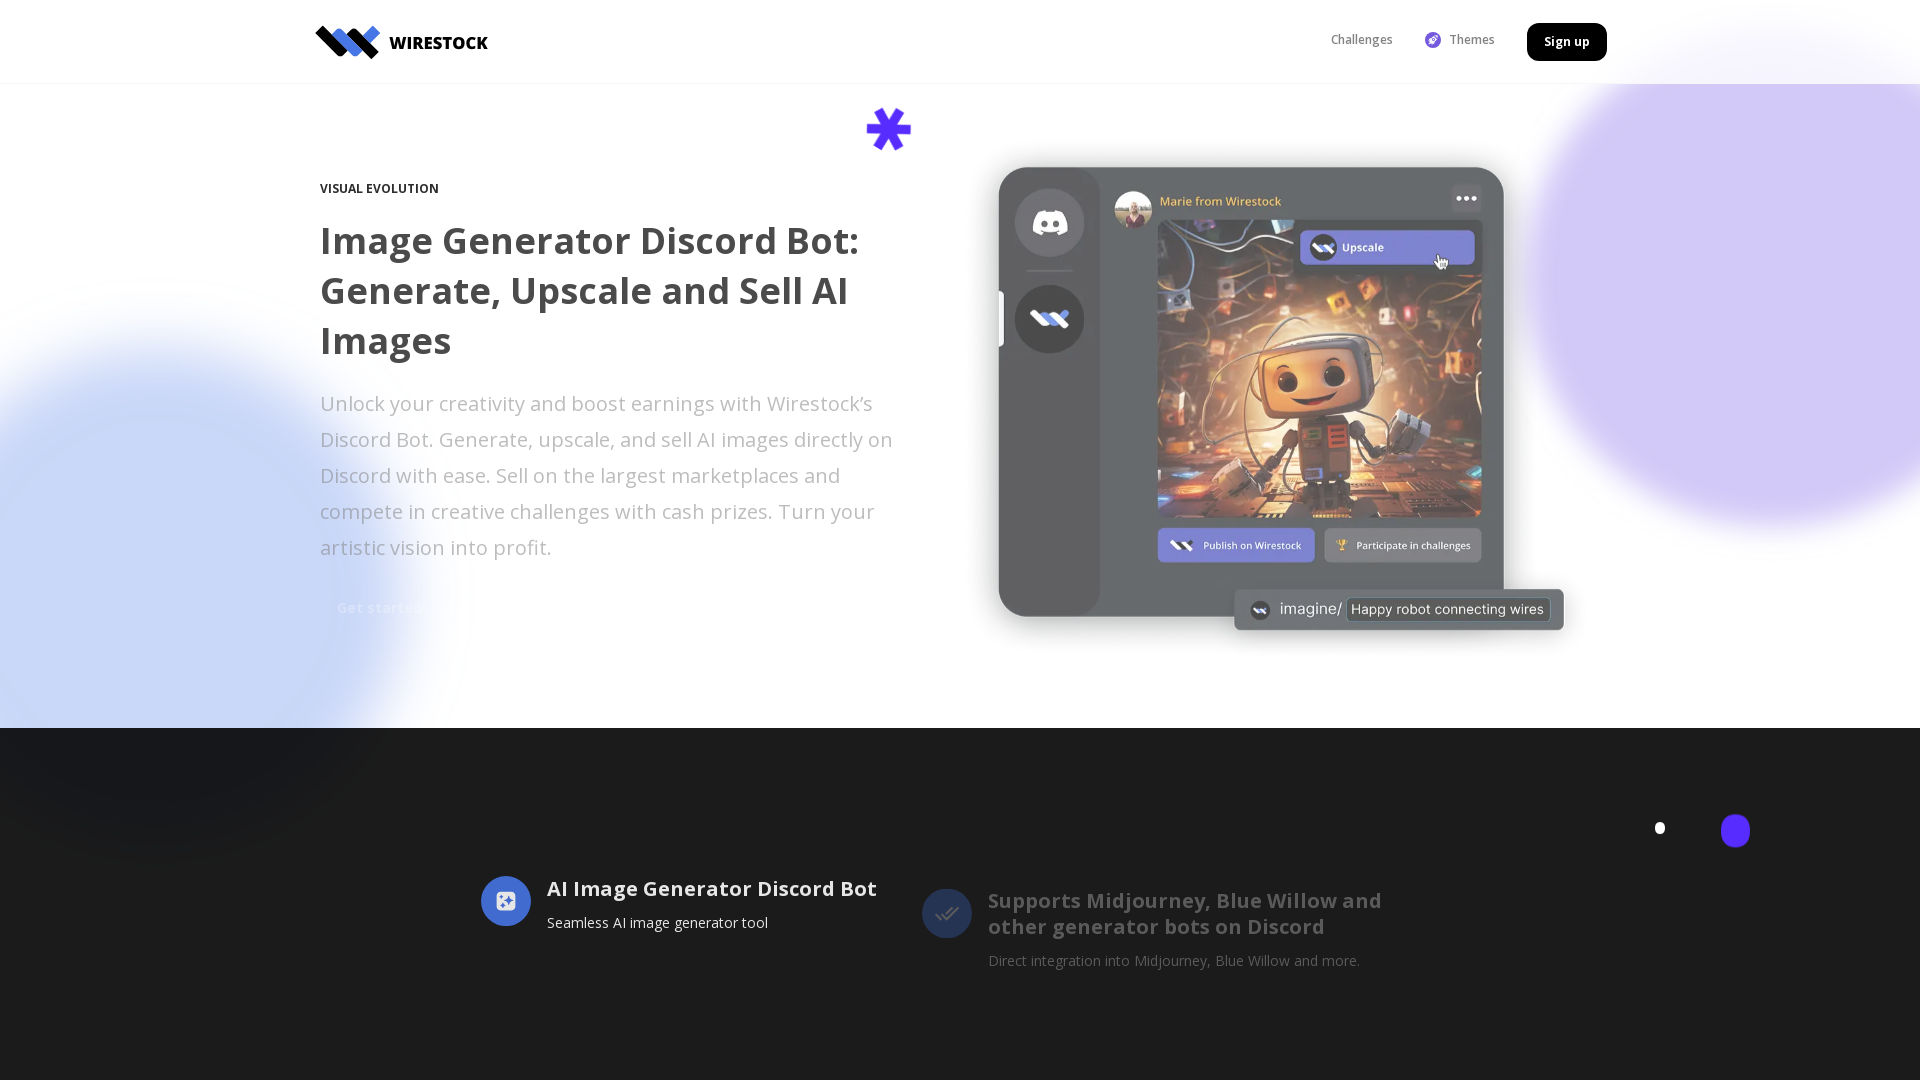Click the Themes planet icon in navbar
Screen dimensions: 1920x1080
pos(1432,40)
